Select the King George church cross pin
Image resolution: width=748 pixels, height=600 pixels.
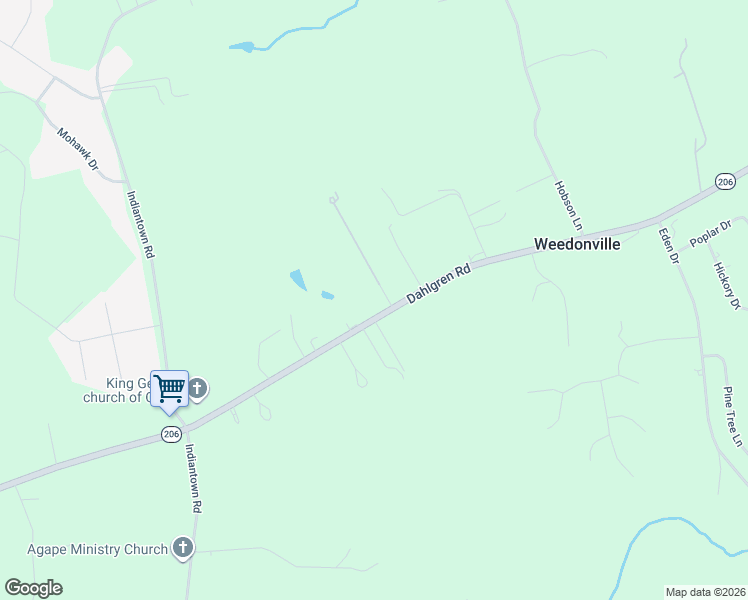198,389
